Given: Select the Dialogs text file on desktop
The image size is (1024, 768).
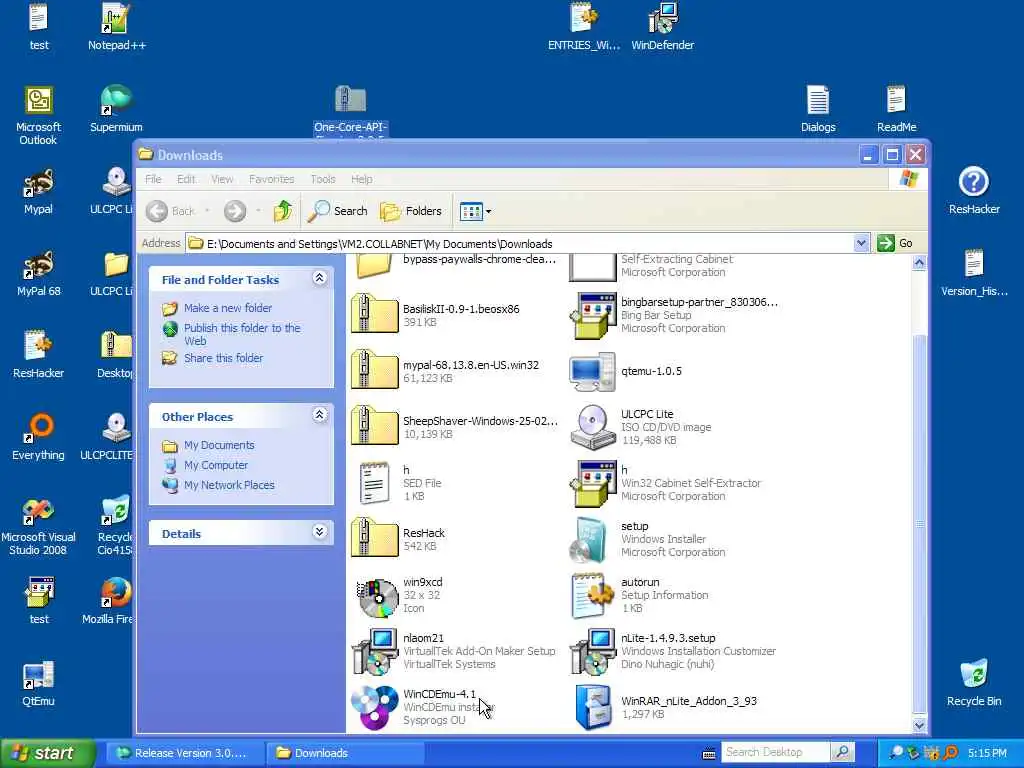Looking at the screenshot, I should [818, 108].
